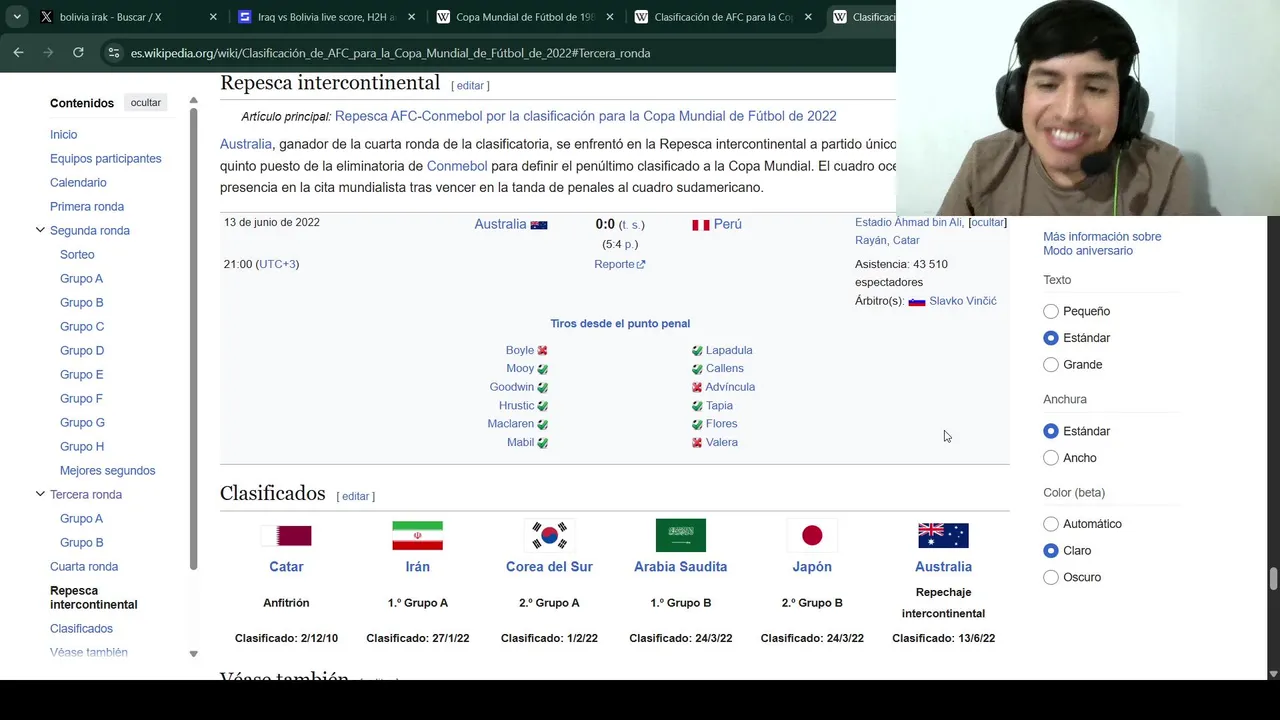Select 'Claro' color mode
Screen dimensions: 1280x720
[x=1050, y=550]
